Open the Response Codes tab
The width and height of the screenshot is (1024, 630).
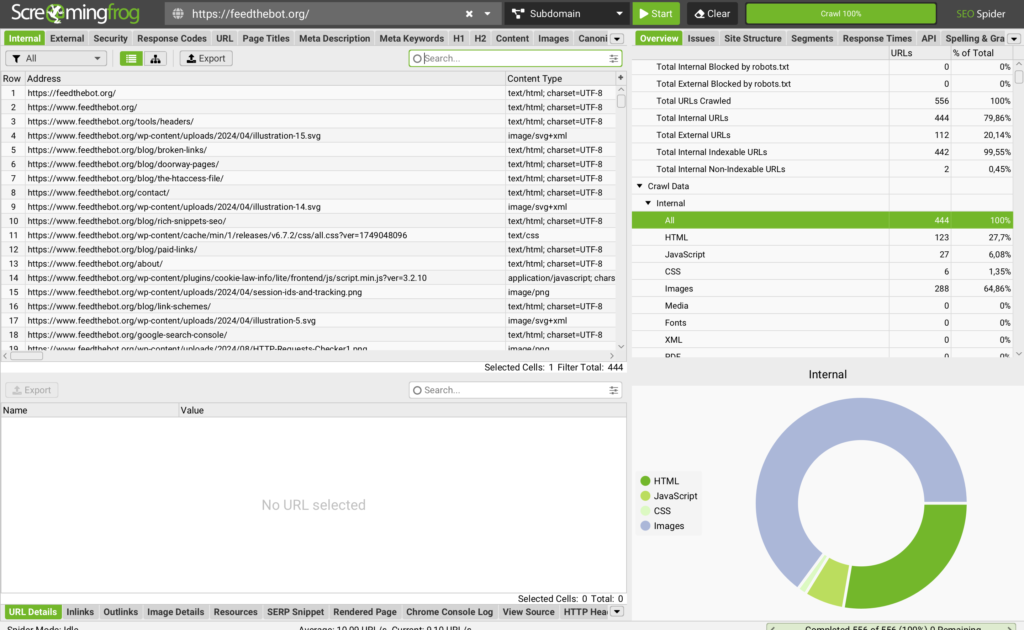(x=172, y=39)
